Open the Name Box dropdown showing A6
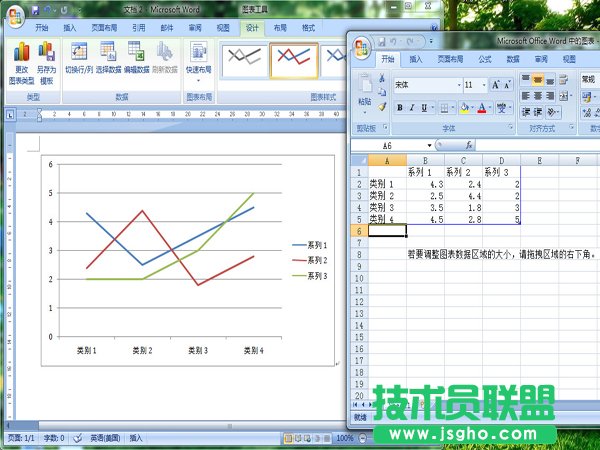This screenshot has height=450, width=600. (429, 145)
